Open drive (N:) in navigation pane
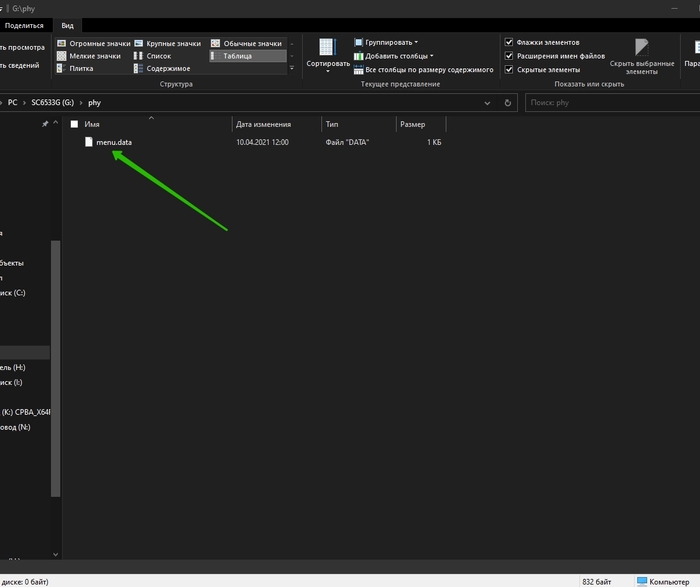700x587 pixels. pos(16,427)
